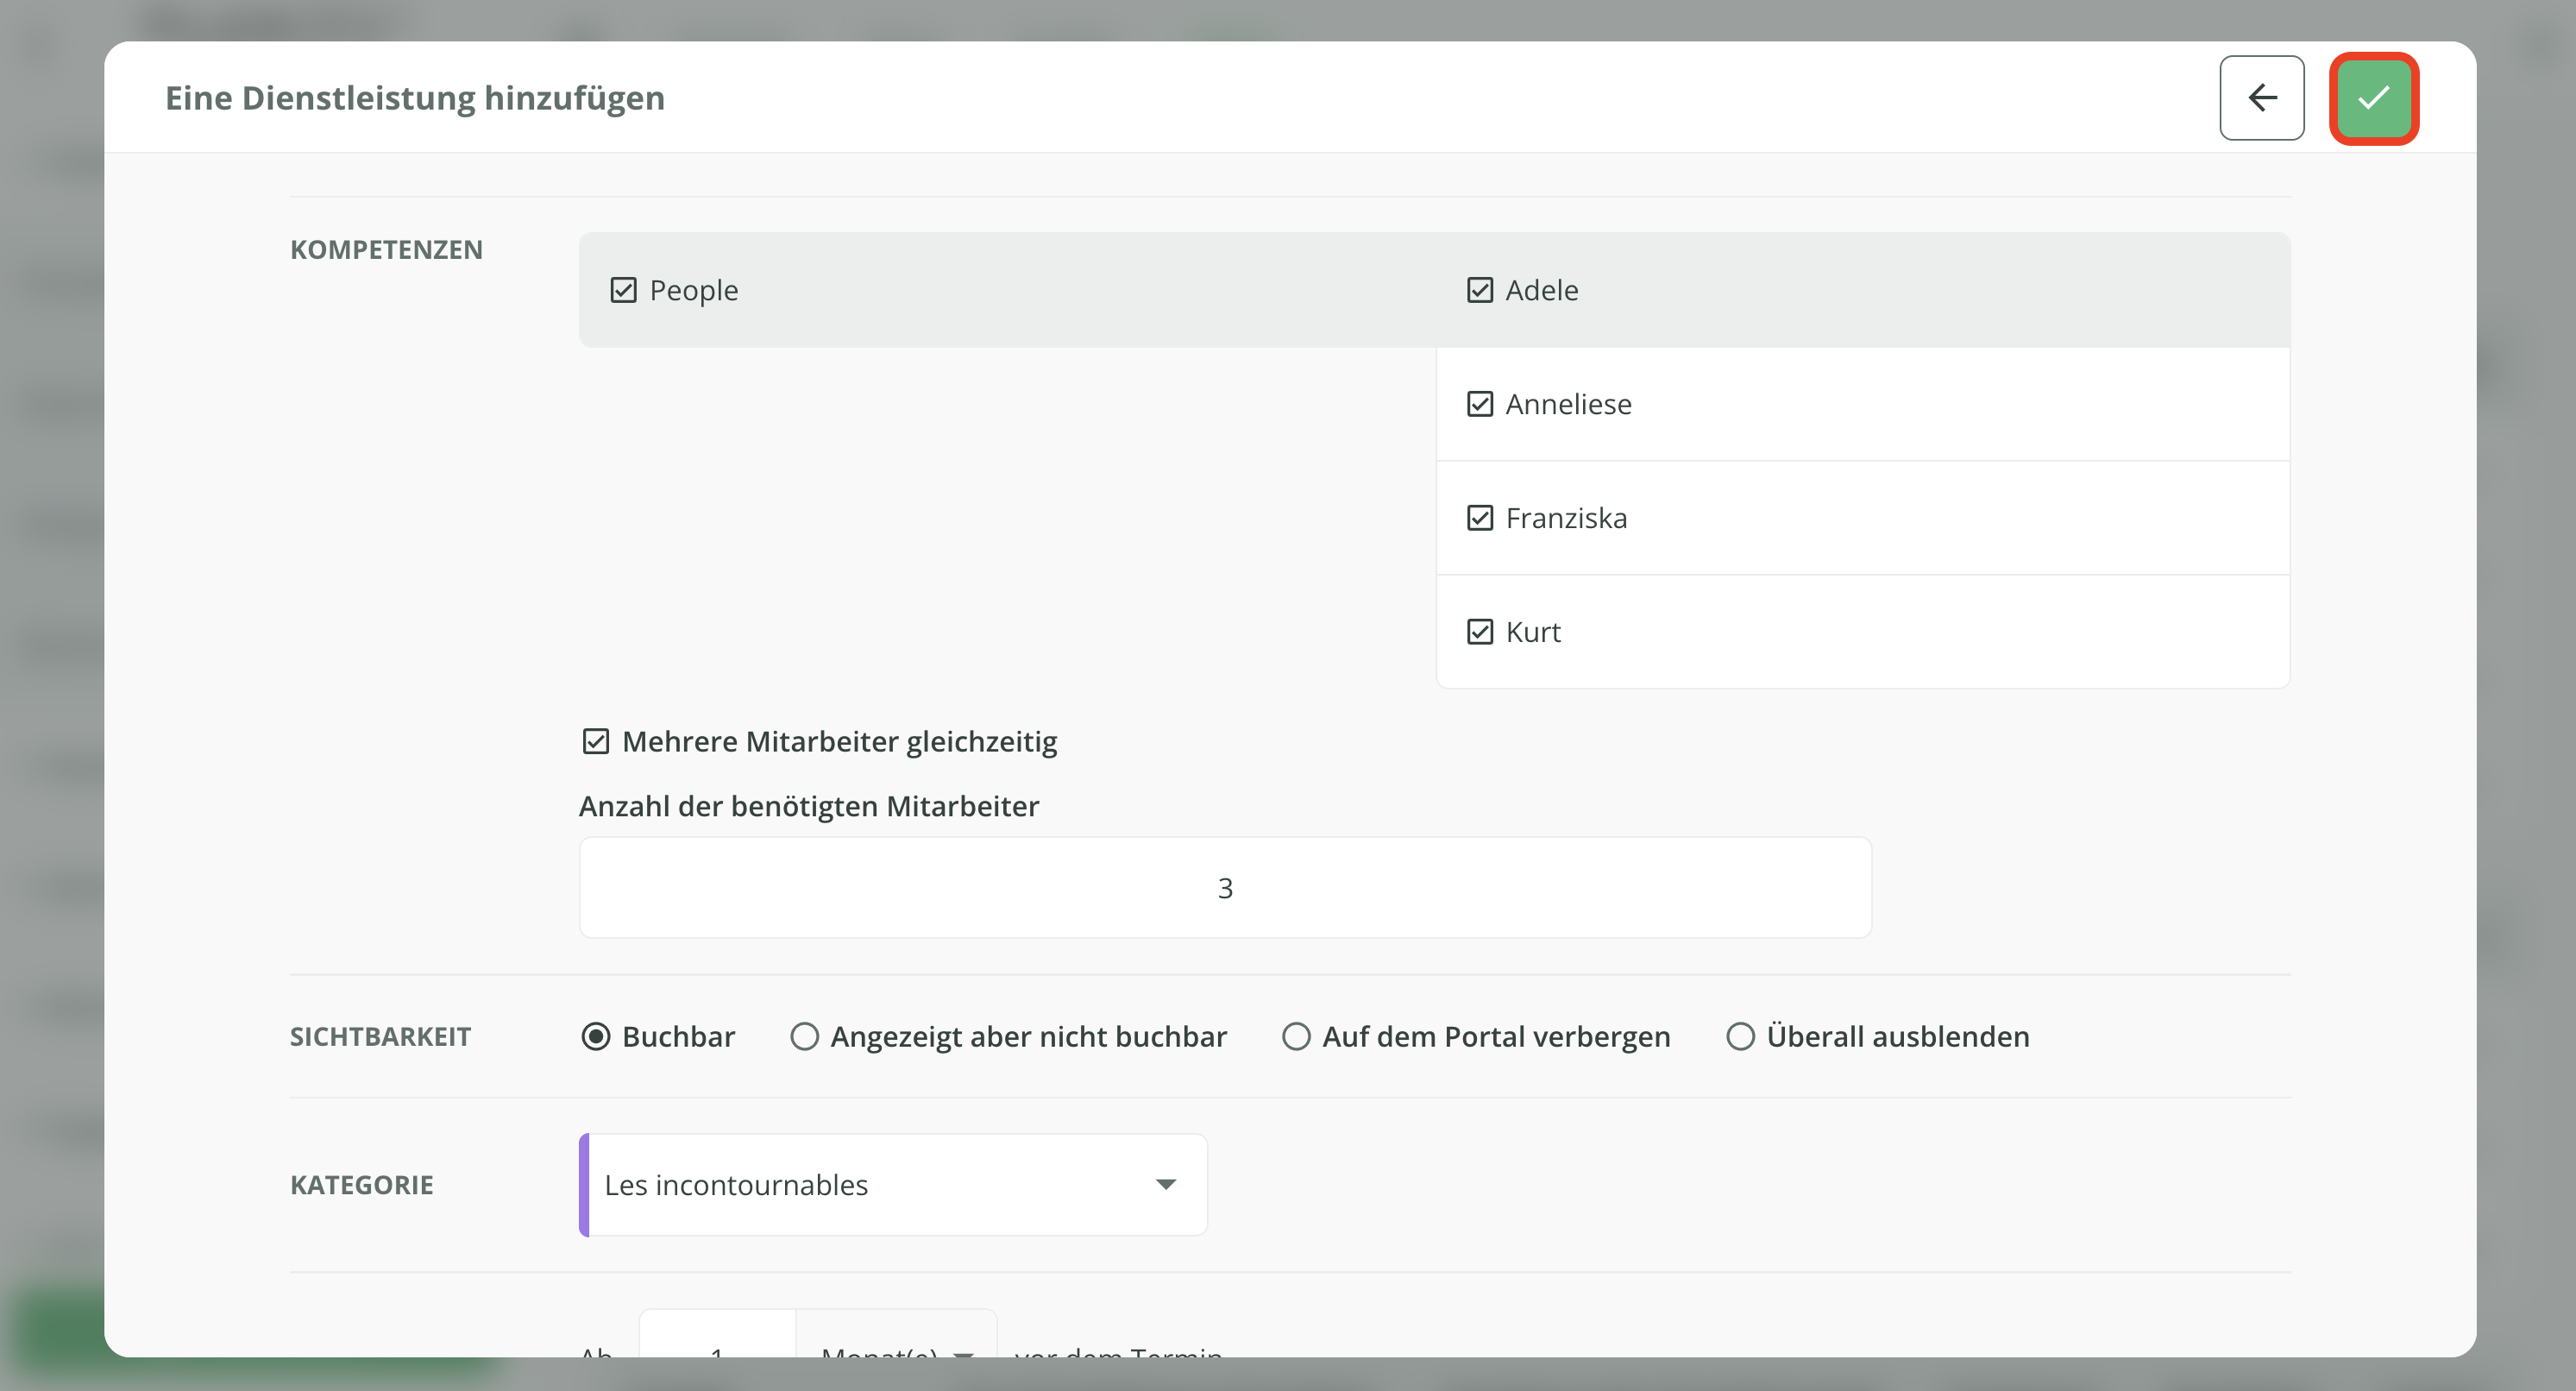Select Auf dem Portal verbergen

click(1296, 1037)
